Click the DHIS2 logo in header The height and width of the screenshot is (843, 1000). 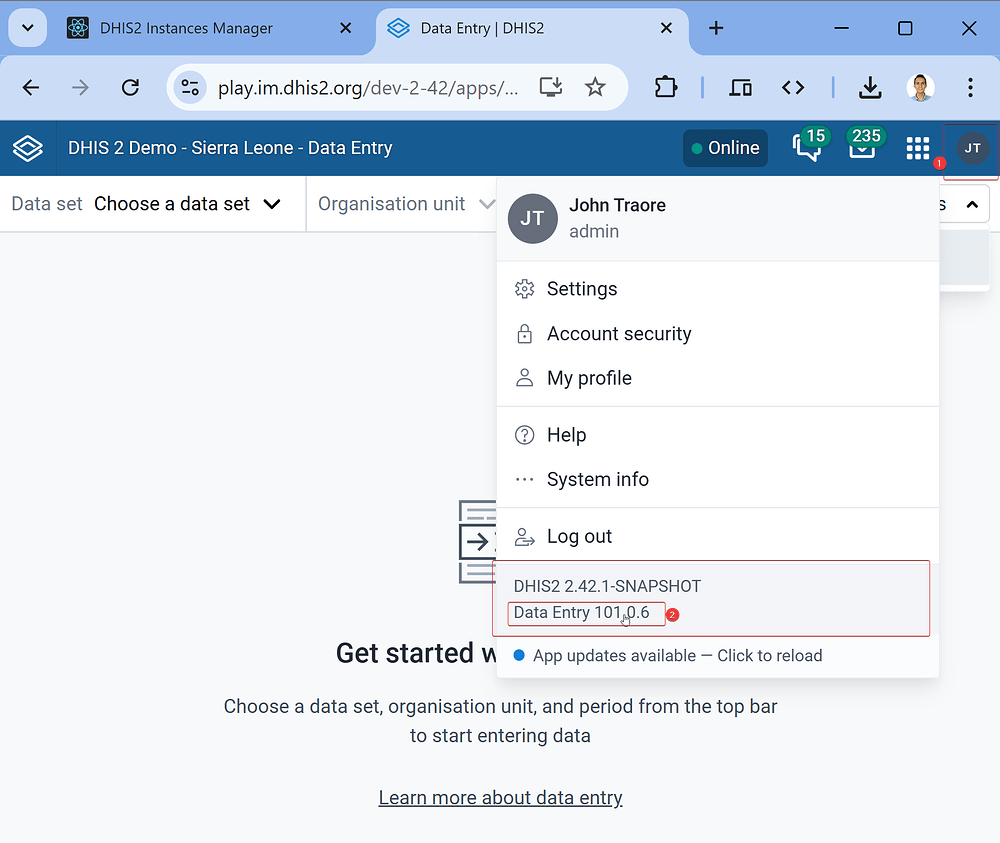[28, 149]
